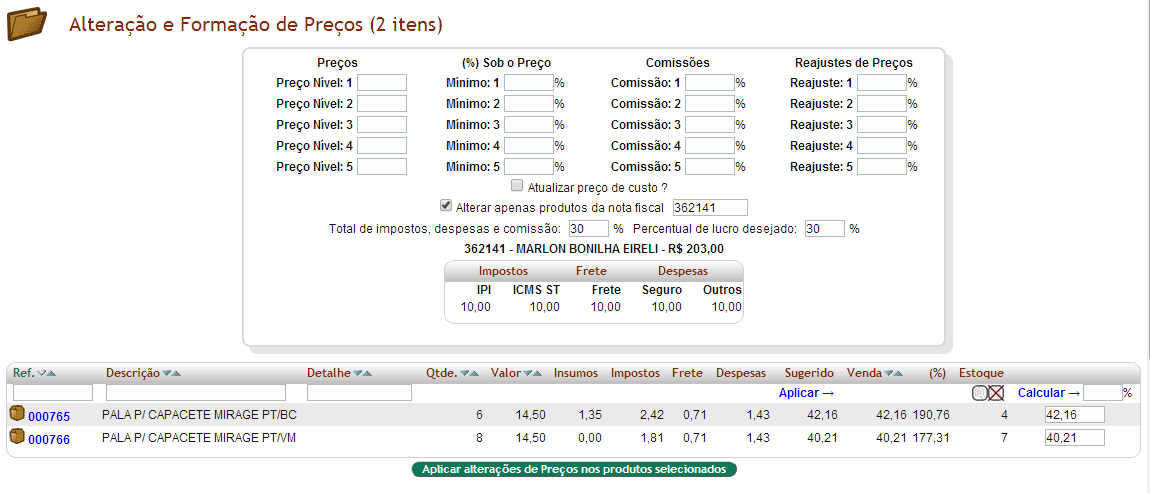
Task: Click the Preço Nível: 1 input field
Action: (x=382, y=83)
